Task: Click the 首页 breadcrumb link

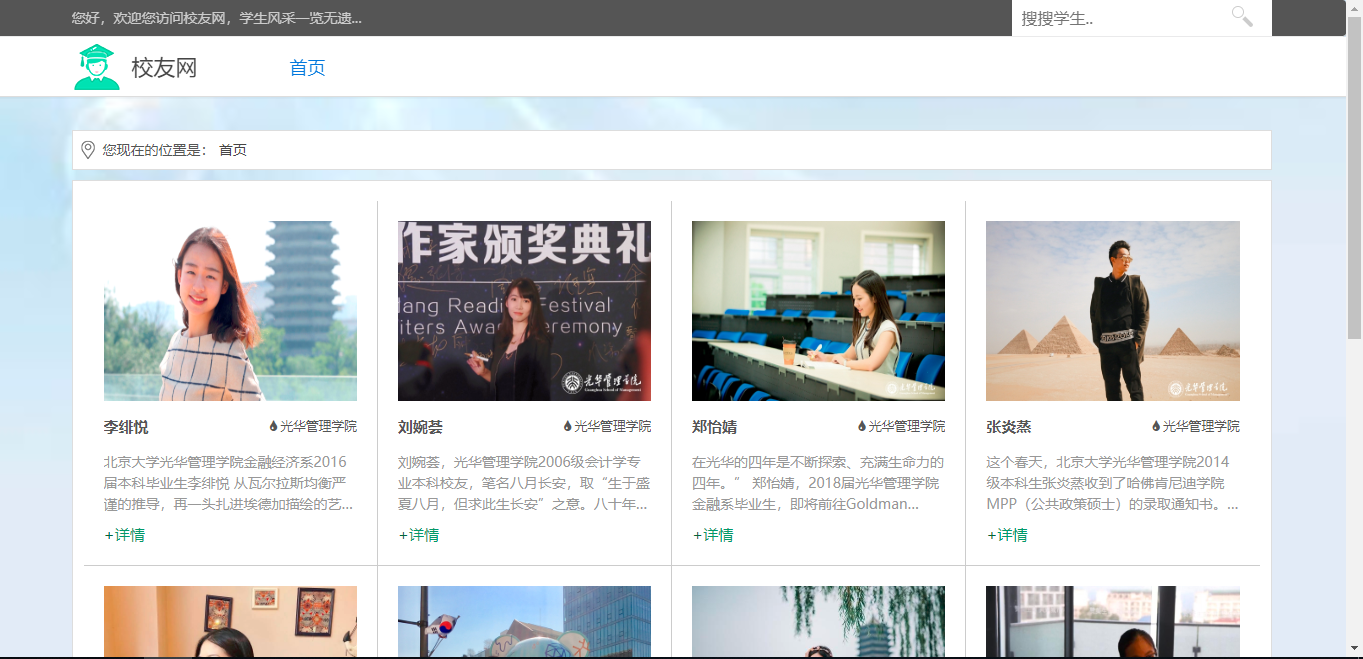Action: [233, 150]
